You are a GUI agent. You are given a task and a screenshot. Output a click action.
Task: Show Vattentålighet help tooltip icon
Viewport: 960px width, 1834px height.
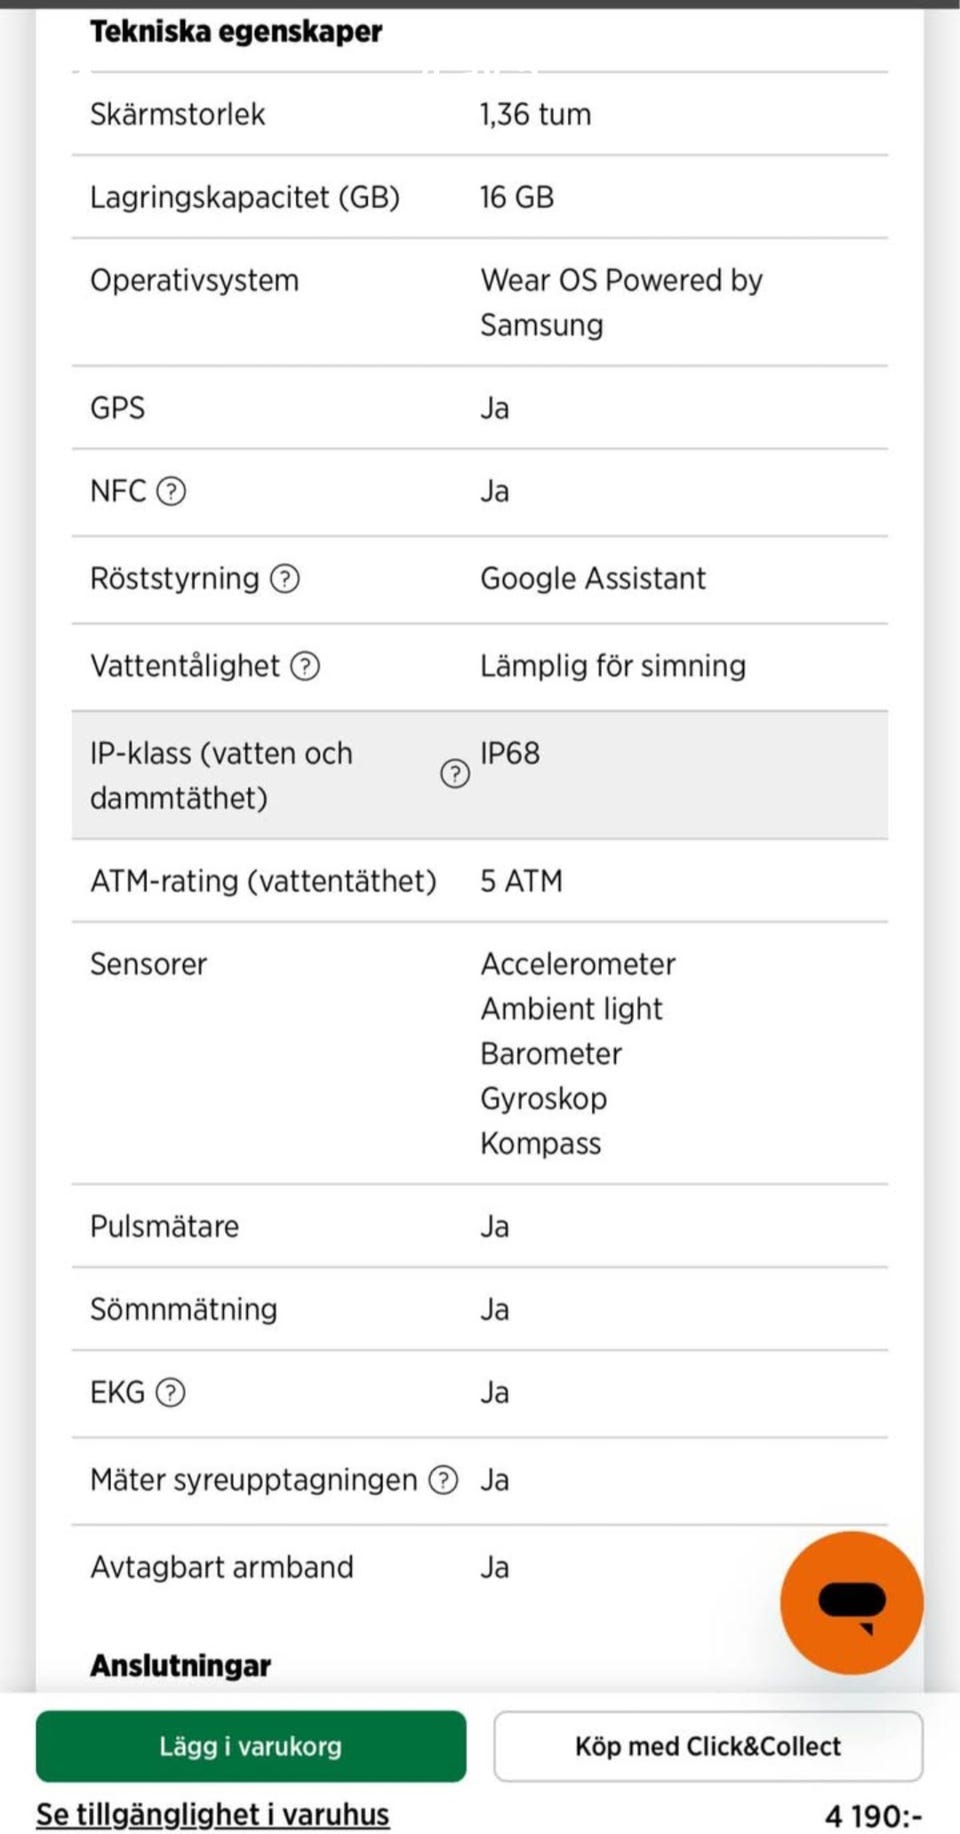(305, 666)
